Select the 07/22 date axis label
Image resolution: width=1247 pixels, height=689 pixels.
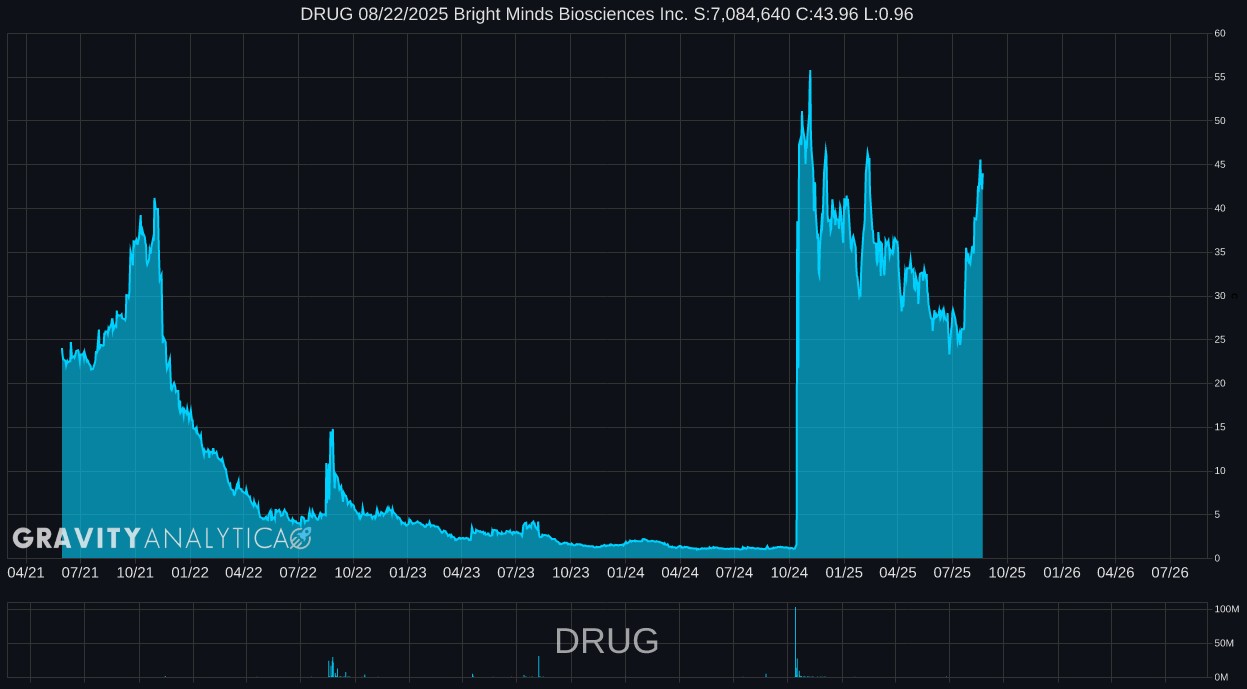(x=298, y=573)
